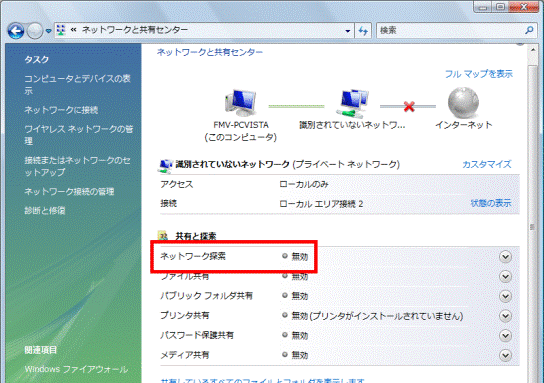Click the vertical scrollbar up arrow
Viewport: 544px width, 383px height.
pyautogui.click(x=533, y=50)
